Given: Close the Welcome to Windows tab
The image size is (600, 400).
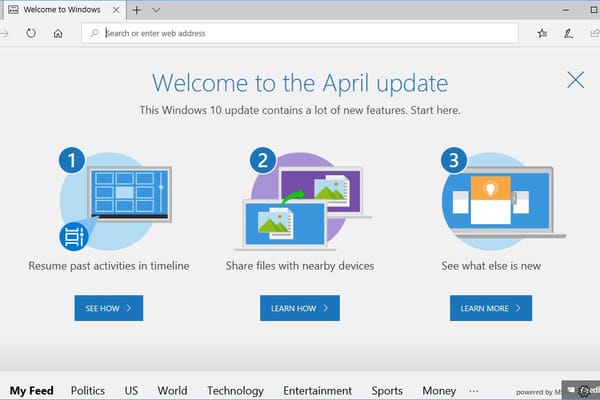Looking at the screenshot, I should (x=116, y=10).
